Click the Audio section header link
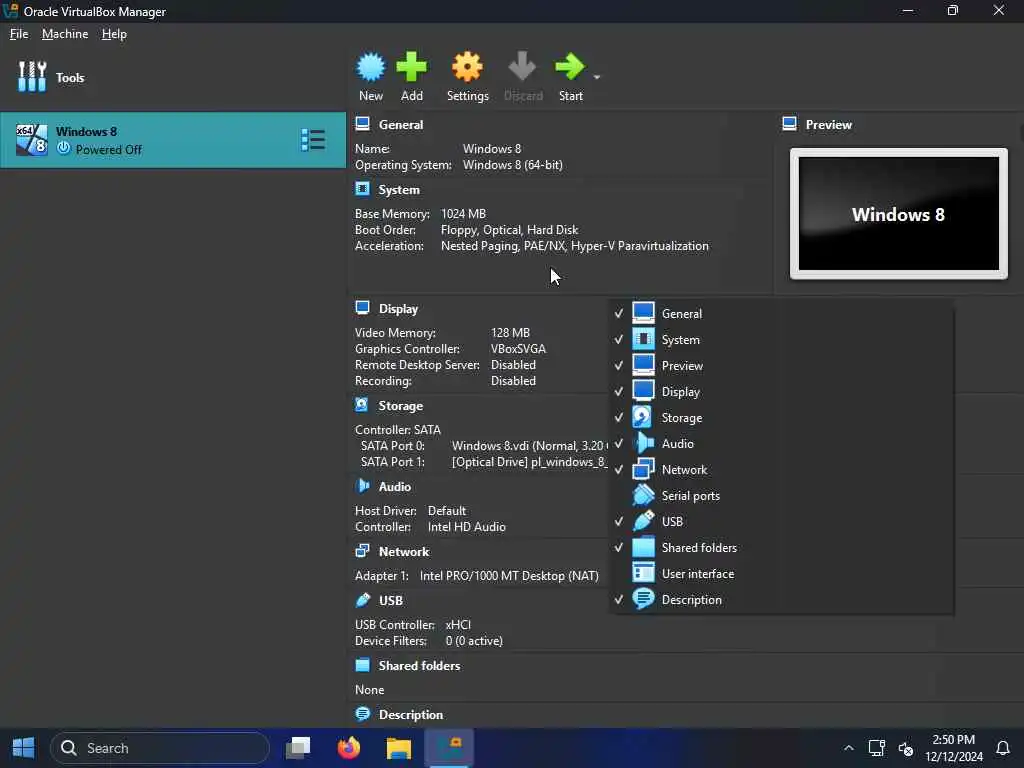The height and width of the screenshot is (768, 1024). tap(394, 487)
